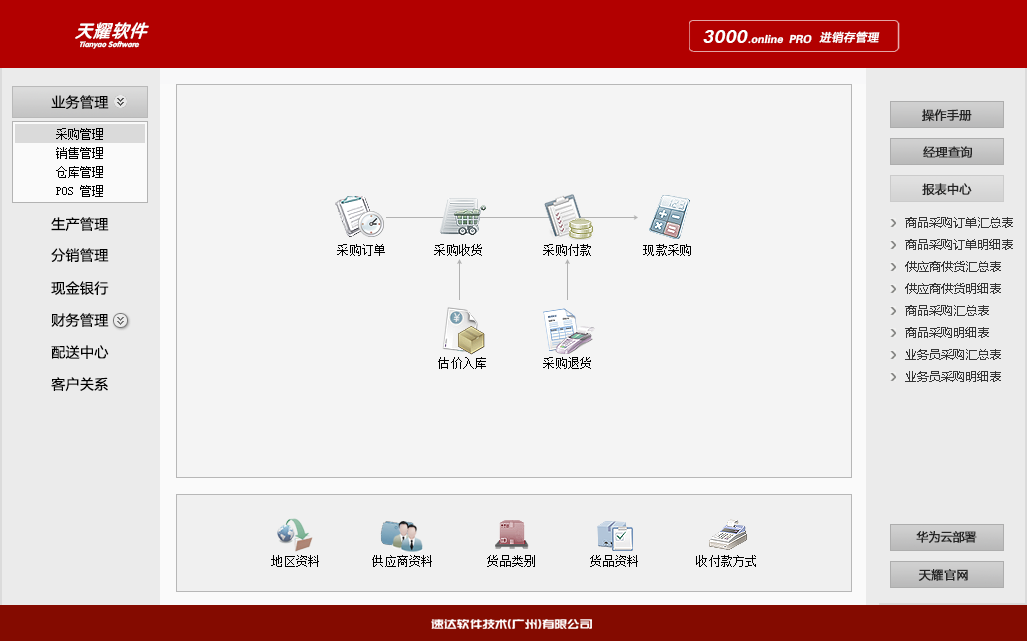Open report 商品采购汇总表
1027x641 pixels.
pos(947,311)
